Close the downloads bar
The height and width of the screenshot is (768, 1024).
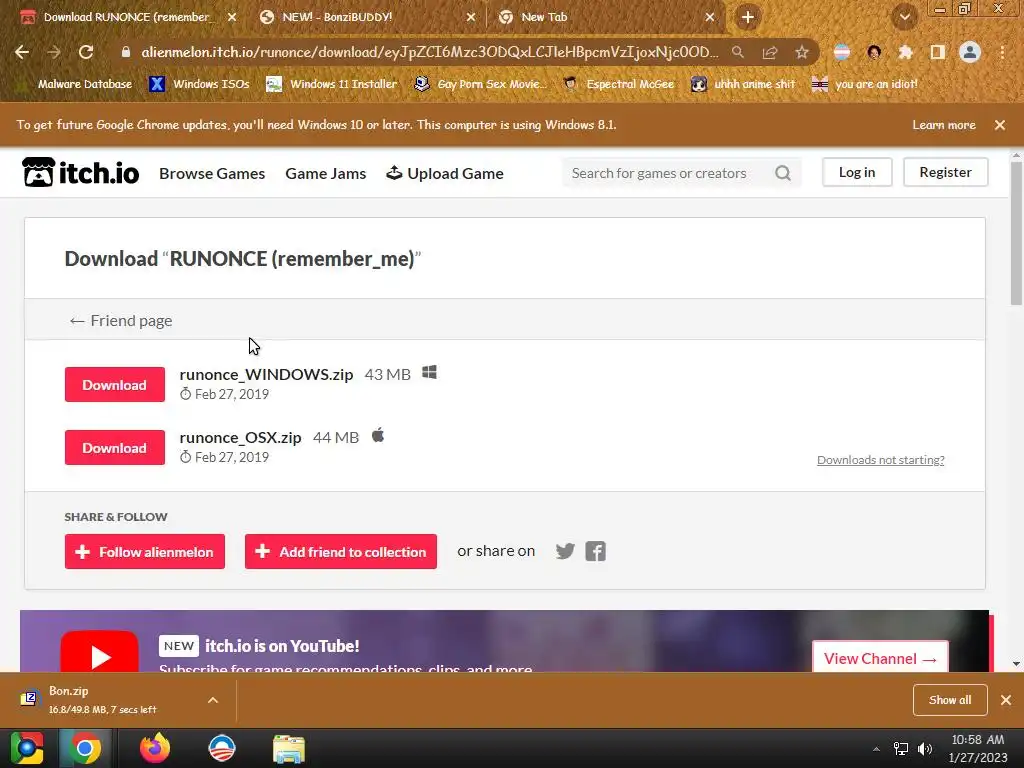point(1006,700)
